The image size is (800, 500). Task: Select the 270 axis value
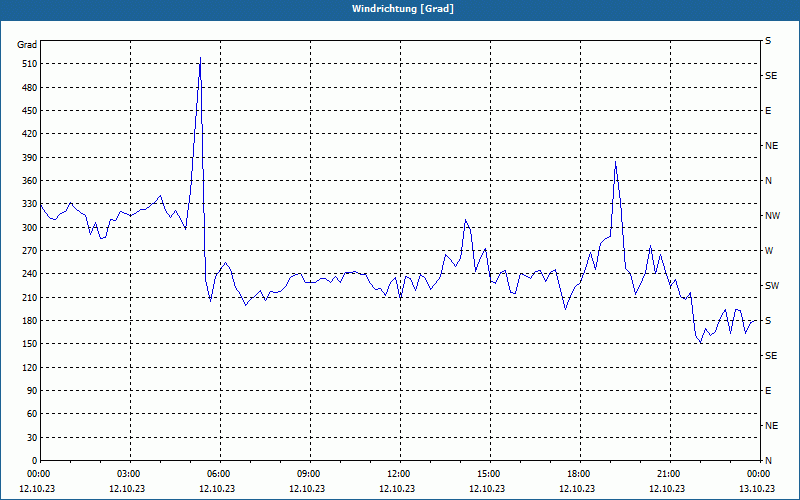pyautogui.click(x=29, y=251)
